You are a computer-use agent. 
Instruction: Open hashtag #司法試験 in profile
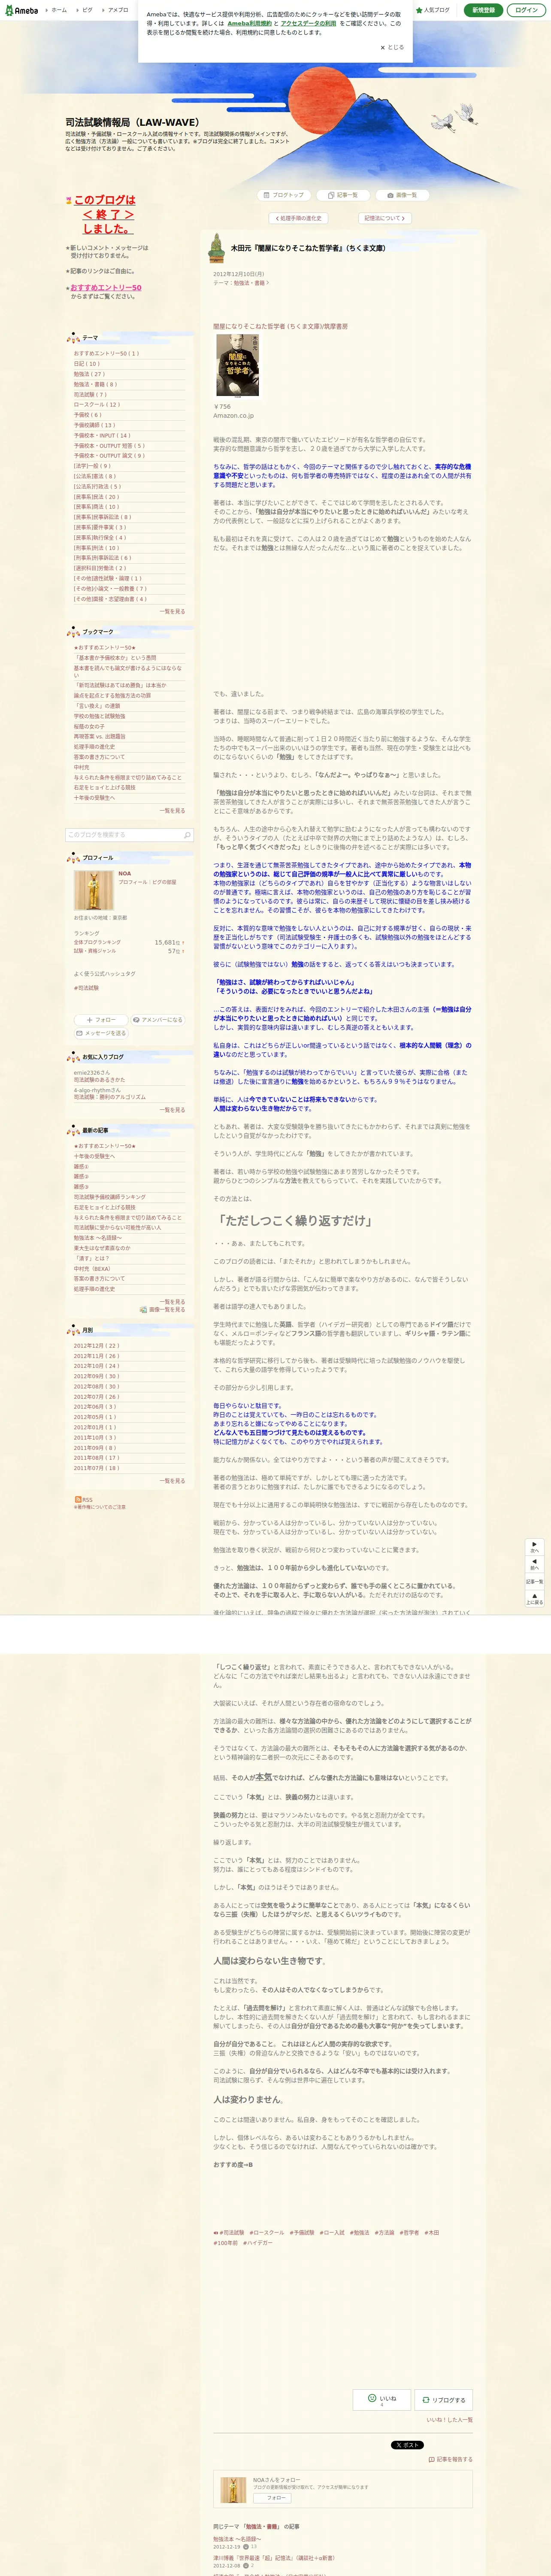coord(86,988)
